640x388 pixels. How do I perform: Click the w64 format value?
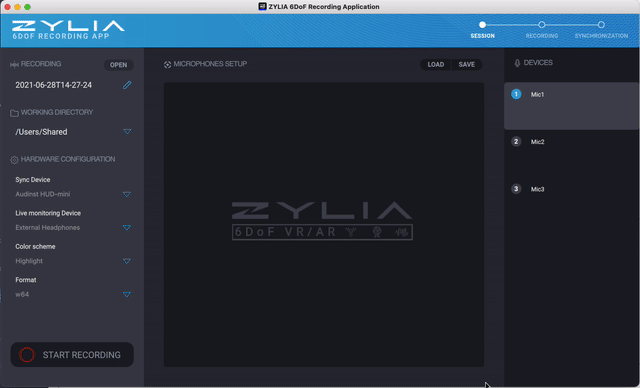22,295
